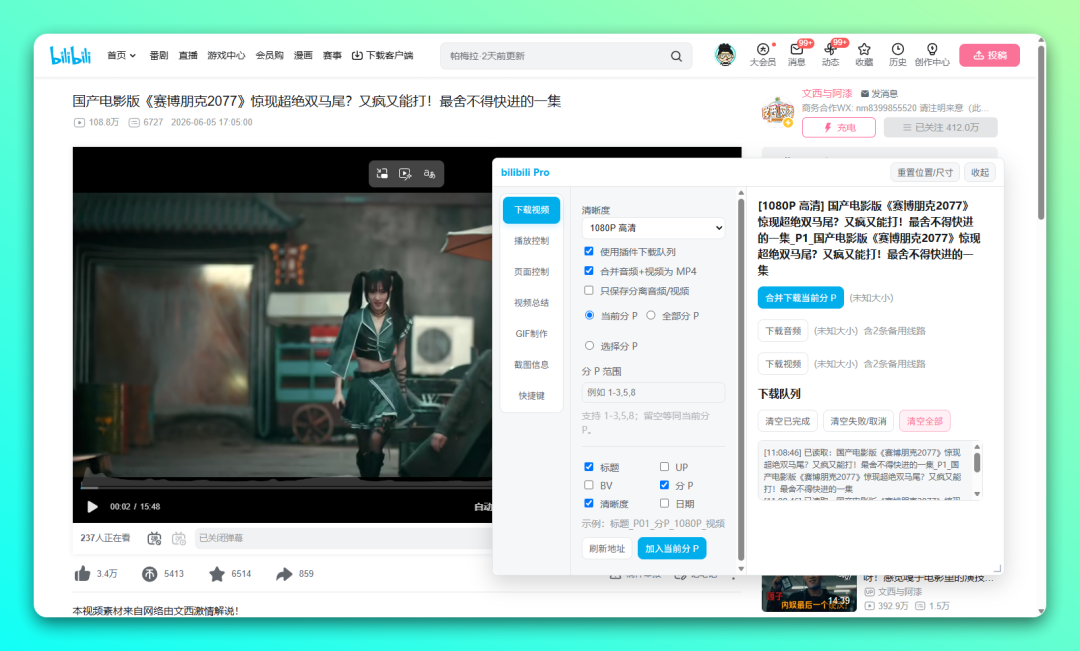Screen dimensions: 1080x651
Task: Open the 历史 history clock icon
Action: click(897, 49)
